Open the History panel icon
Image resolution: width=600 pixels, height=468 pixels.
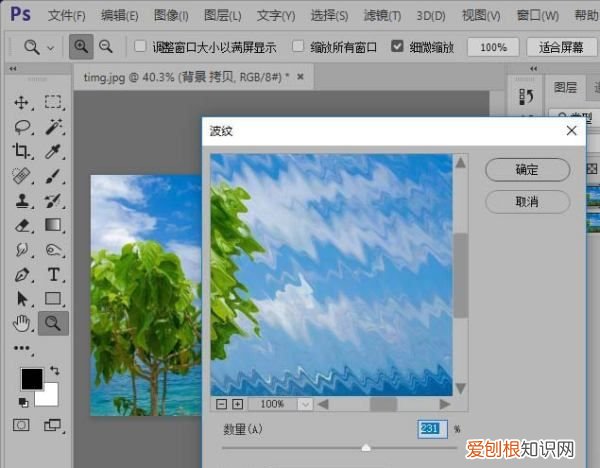tap(527, 97)
